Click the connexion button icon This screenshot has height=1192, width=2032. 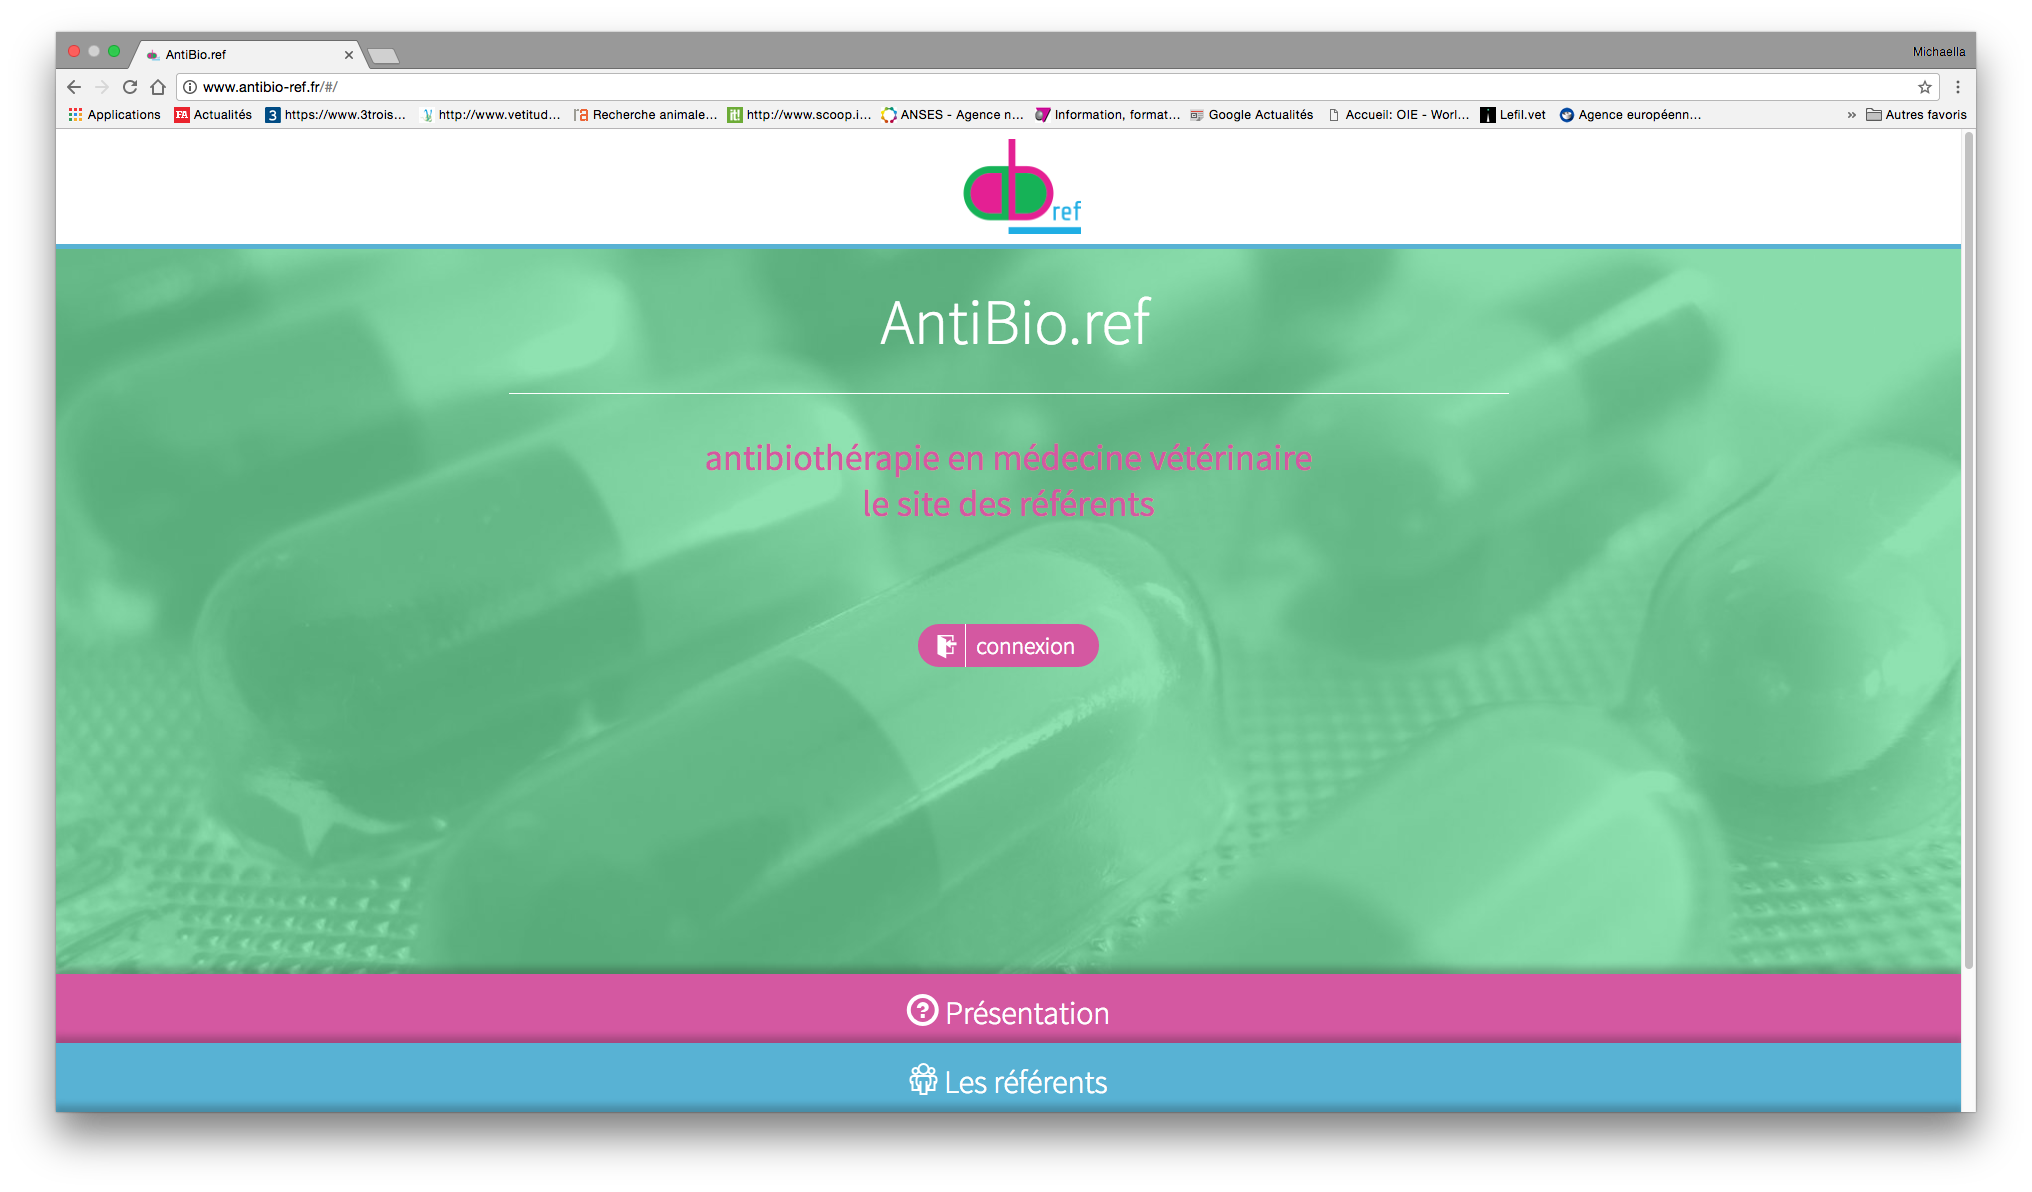click(x=944, y=646)
